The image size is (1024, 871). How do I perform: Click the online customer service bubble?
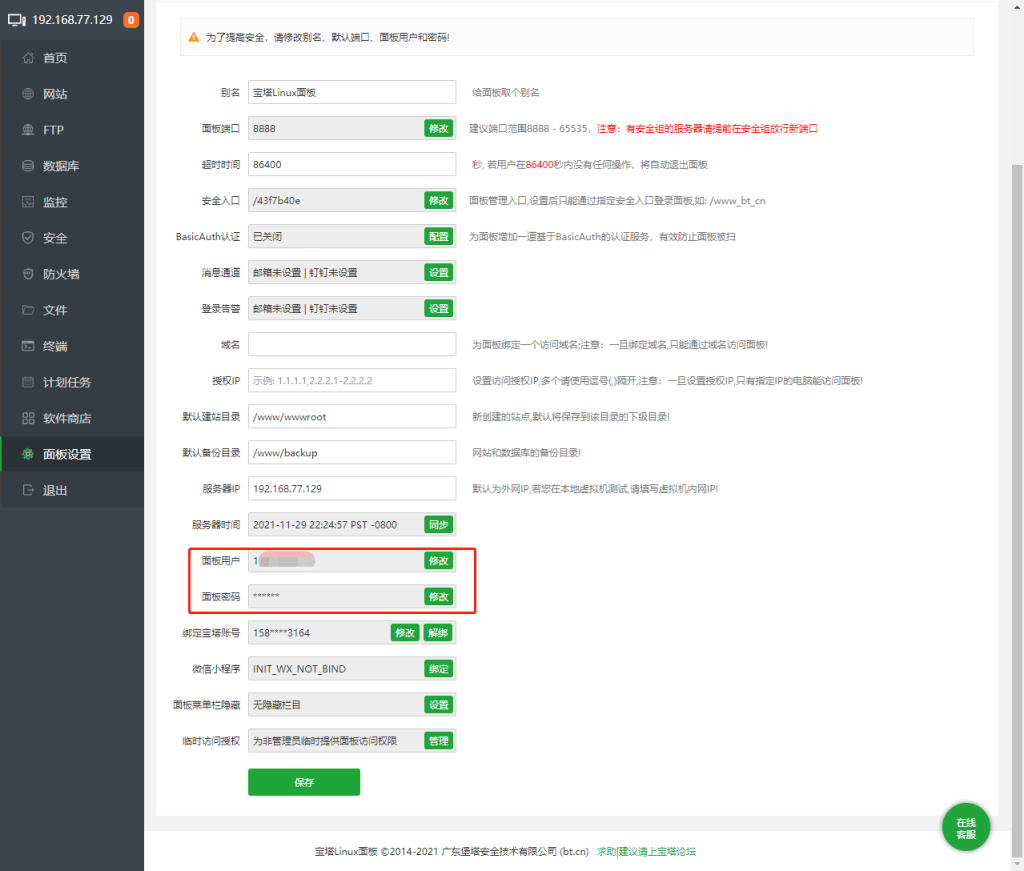965,828
